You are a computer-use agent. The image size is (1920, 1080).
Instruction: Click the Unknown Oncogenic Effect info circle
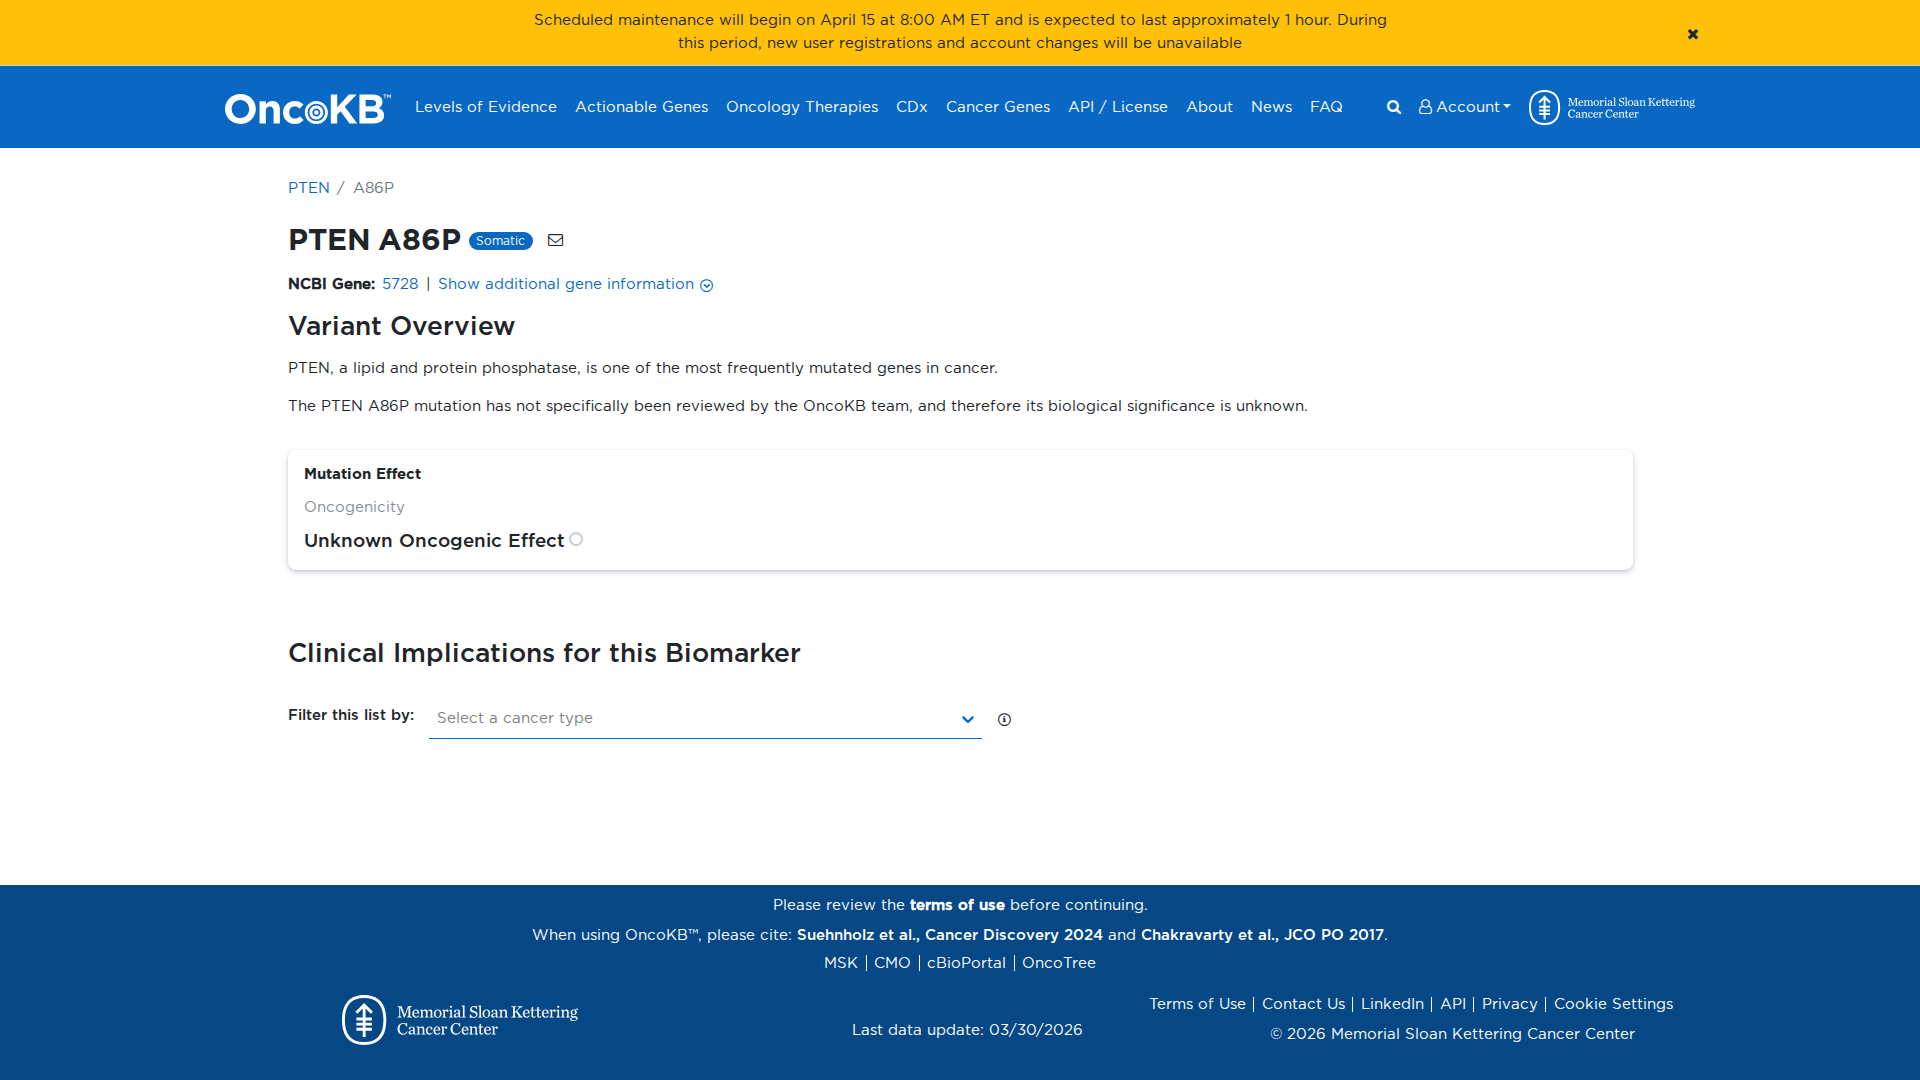(x=576, y=539)
